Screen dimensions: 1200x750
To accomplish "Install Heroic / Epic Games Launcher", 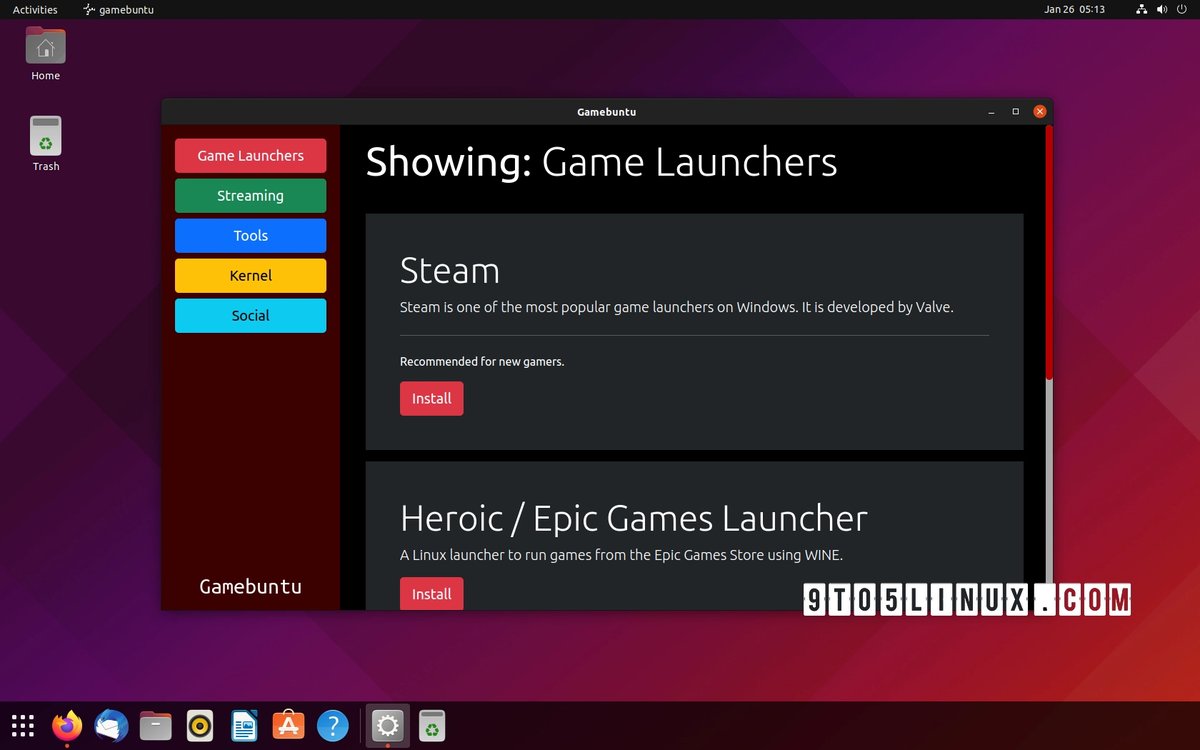I will pos(431,593).
